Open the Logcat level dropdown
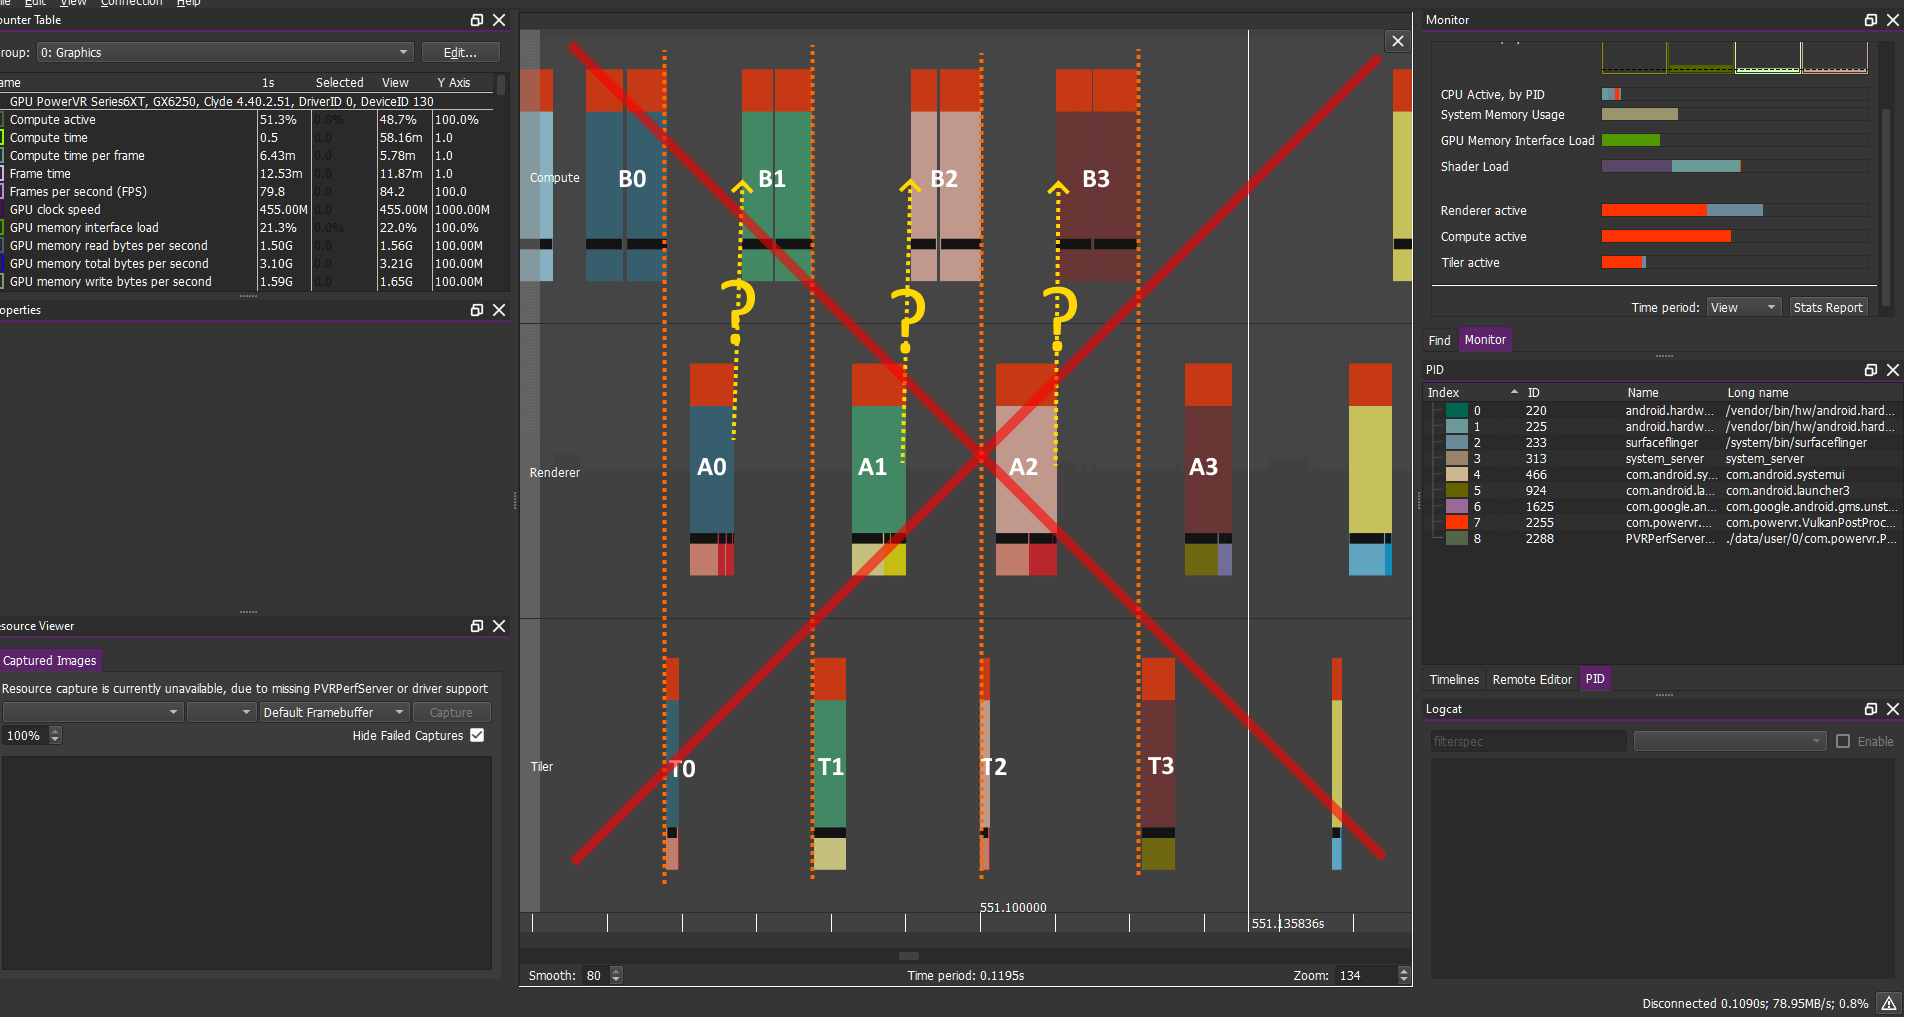The width and height of the screenshot is (1920, 1027). [1730, 741]
